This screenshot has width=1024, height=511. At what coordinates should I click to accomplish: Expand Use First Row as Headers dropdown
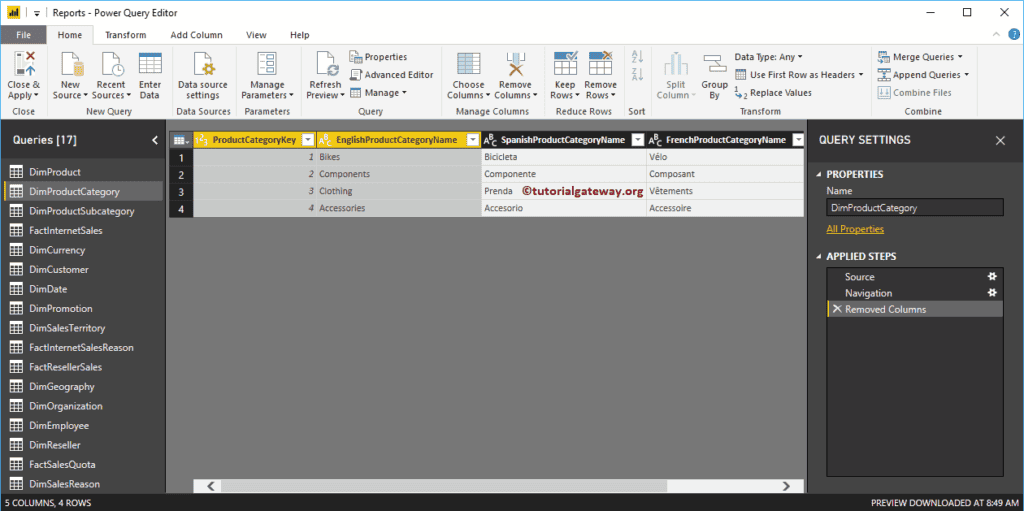click(x=861, y=74)
